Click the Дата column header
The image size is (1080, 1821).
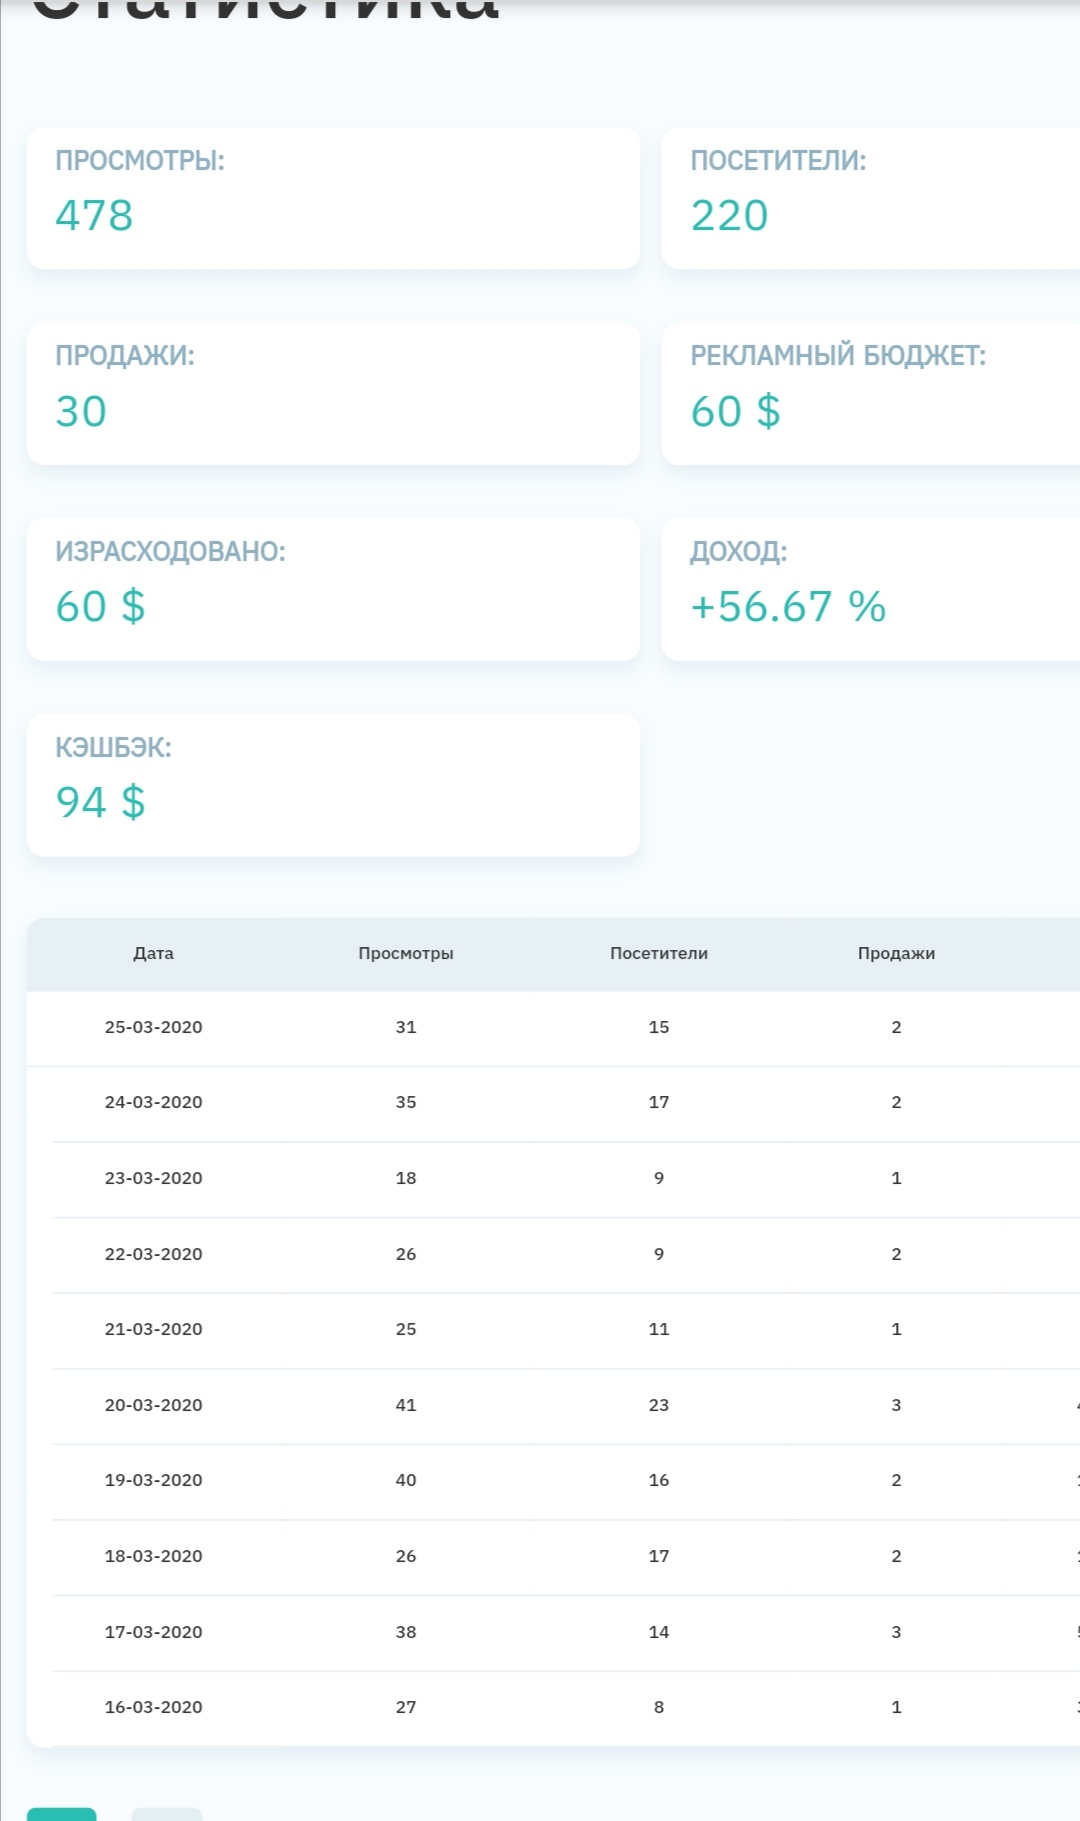[153, 953]
